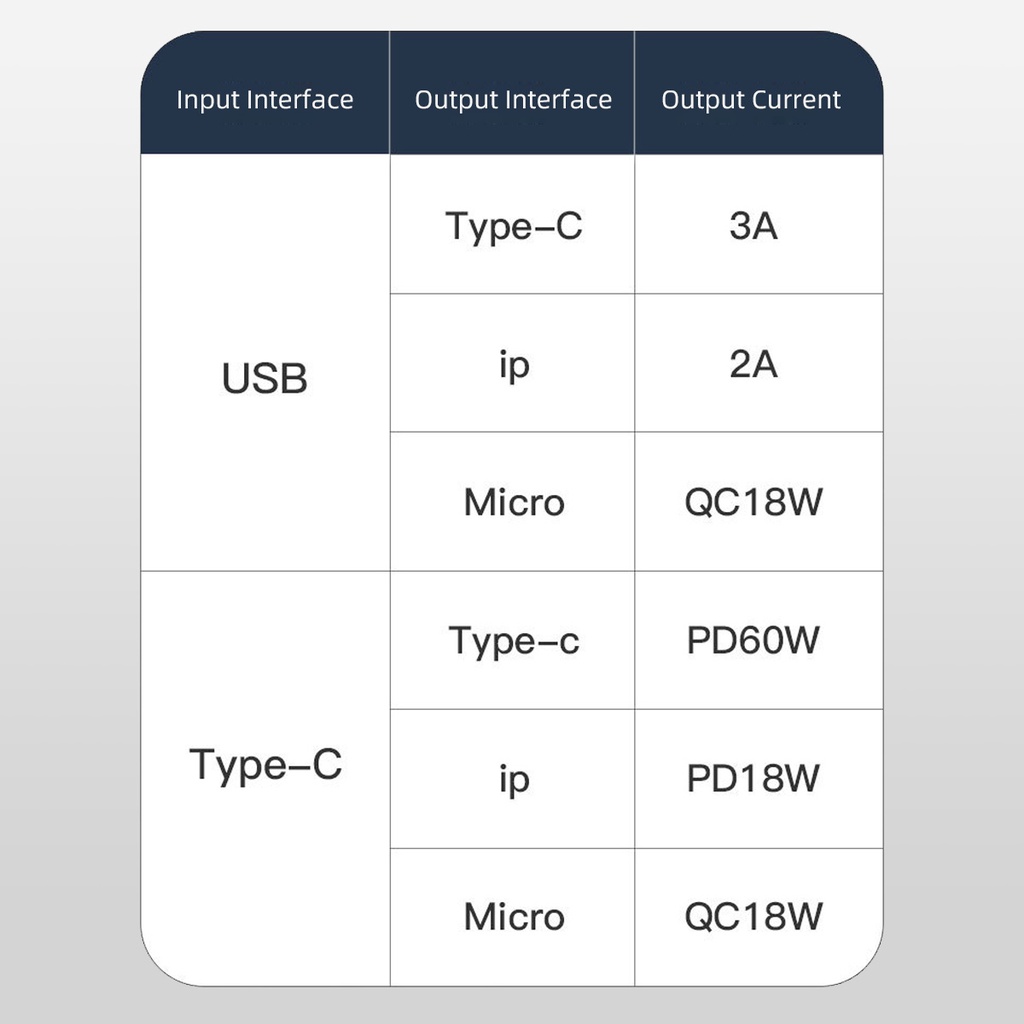Image resolution: width=1024 pixels, height=1024 pixels.
Task: Select the PD60W output current cell
Action: [x=754, y=641]
